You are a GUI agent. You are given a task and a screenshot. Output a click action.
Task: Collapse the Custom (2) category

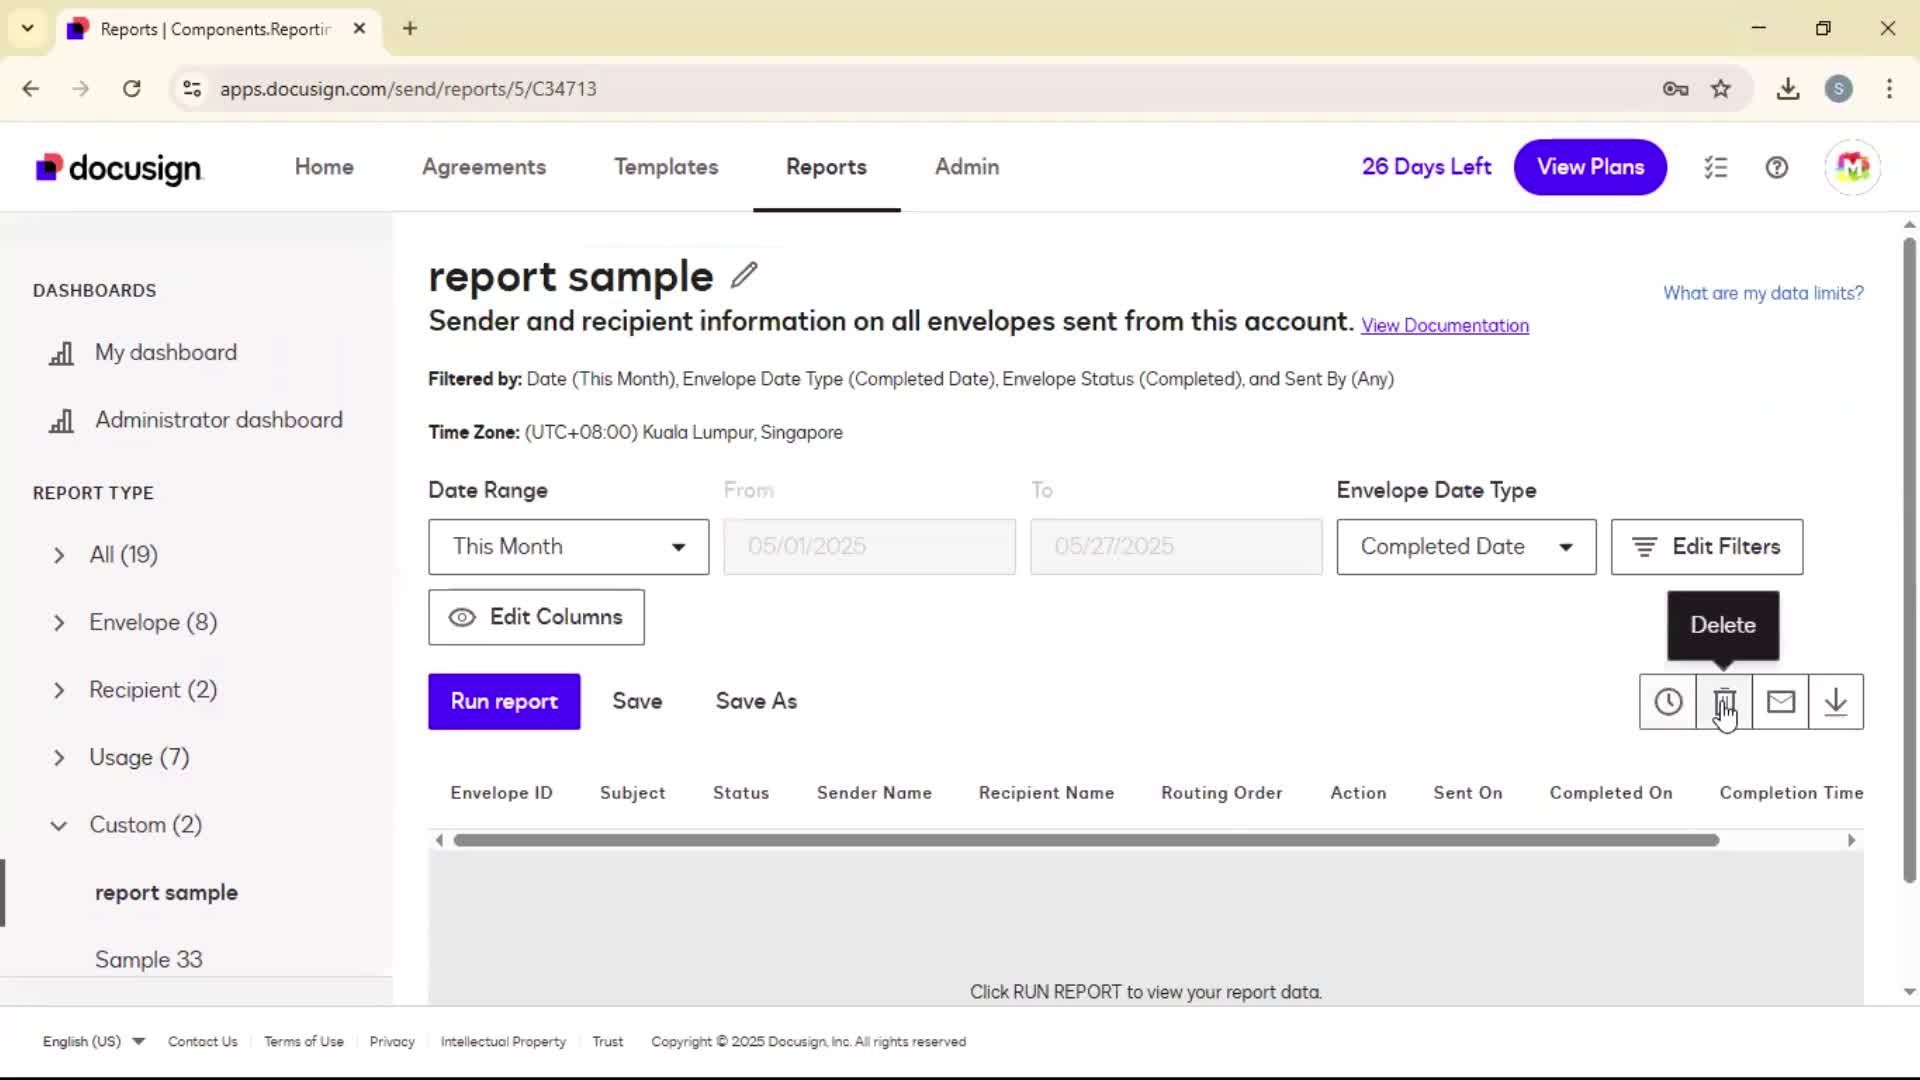tap(59, 826)
